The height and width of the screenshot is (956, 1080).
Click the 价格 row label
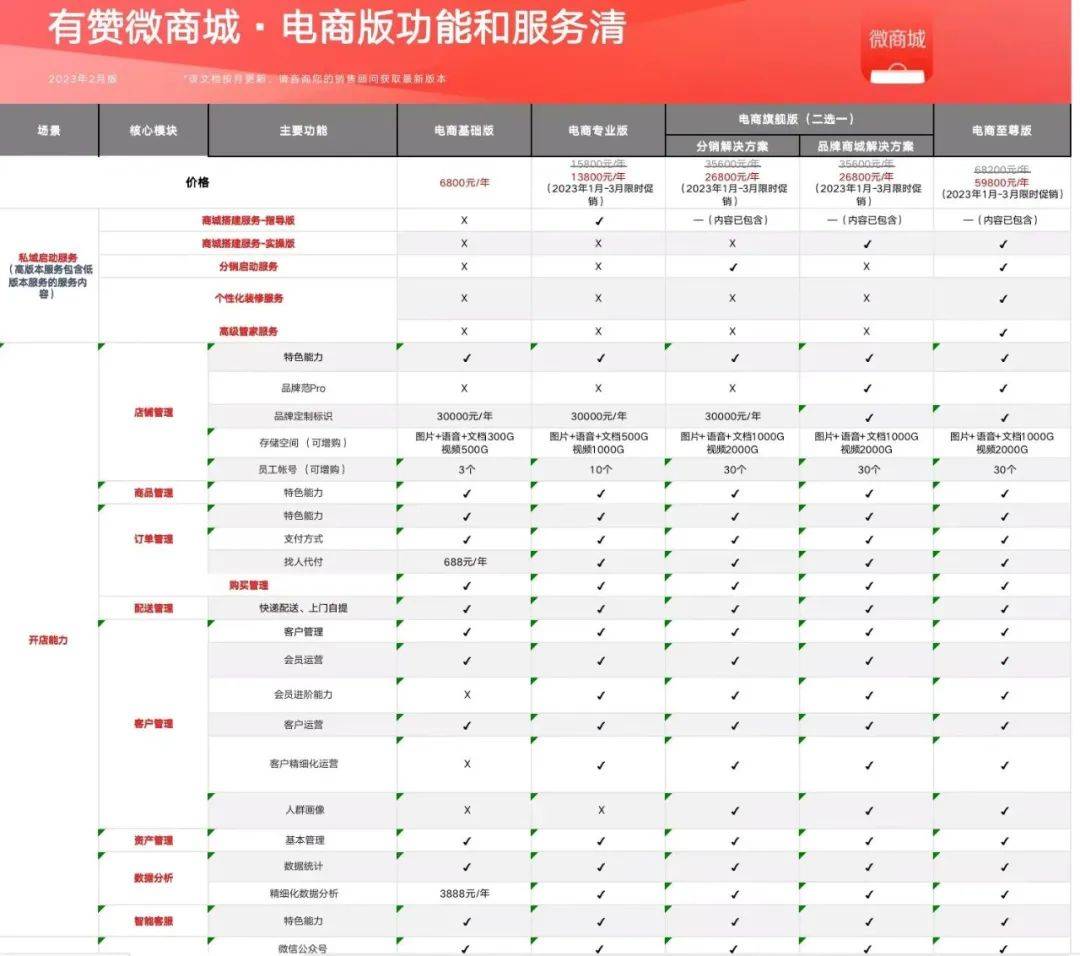[x=198, y=182]
